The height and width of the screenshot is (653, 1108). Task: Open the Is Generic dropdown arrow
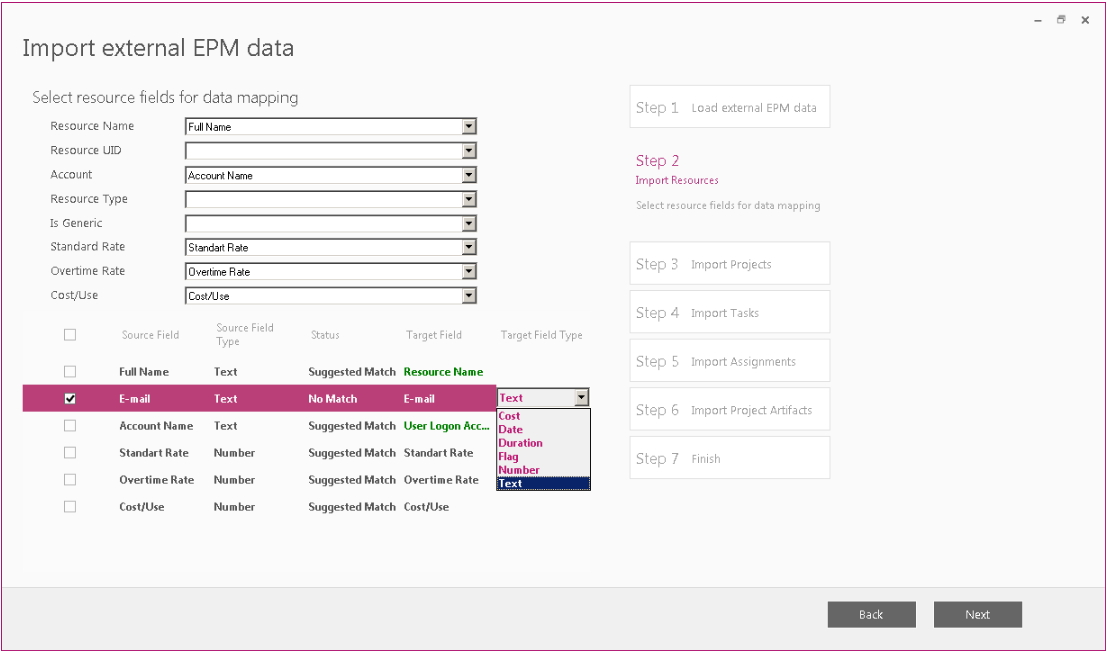[x=469, y=223]
